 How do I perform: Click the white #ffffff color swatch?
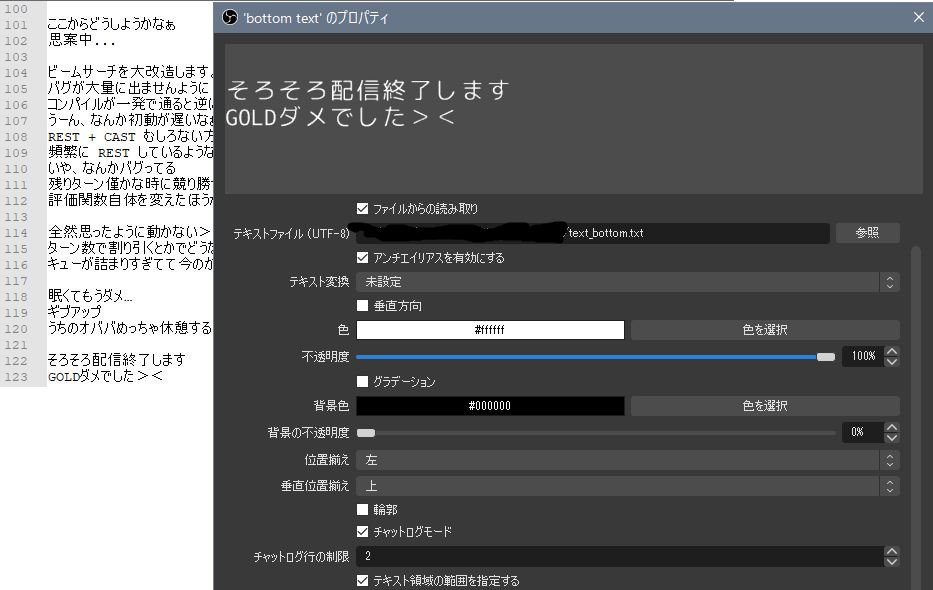click(489, 330)
